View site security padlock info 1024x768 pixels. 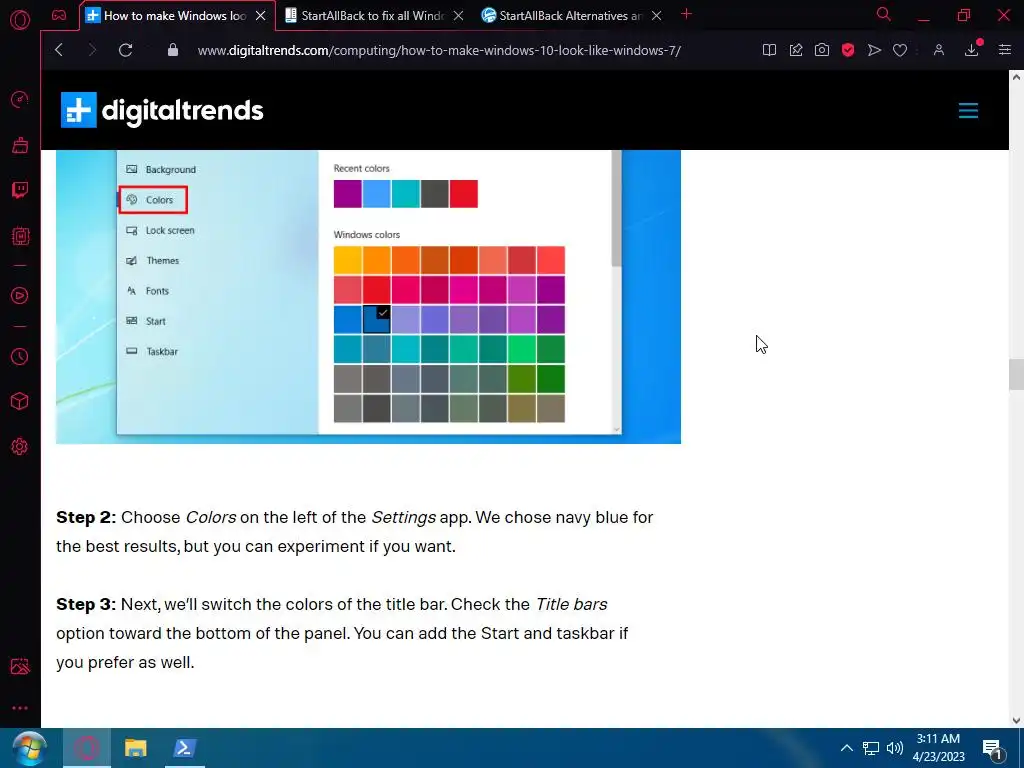click(172, 50)
